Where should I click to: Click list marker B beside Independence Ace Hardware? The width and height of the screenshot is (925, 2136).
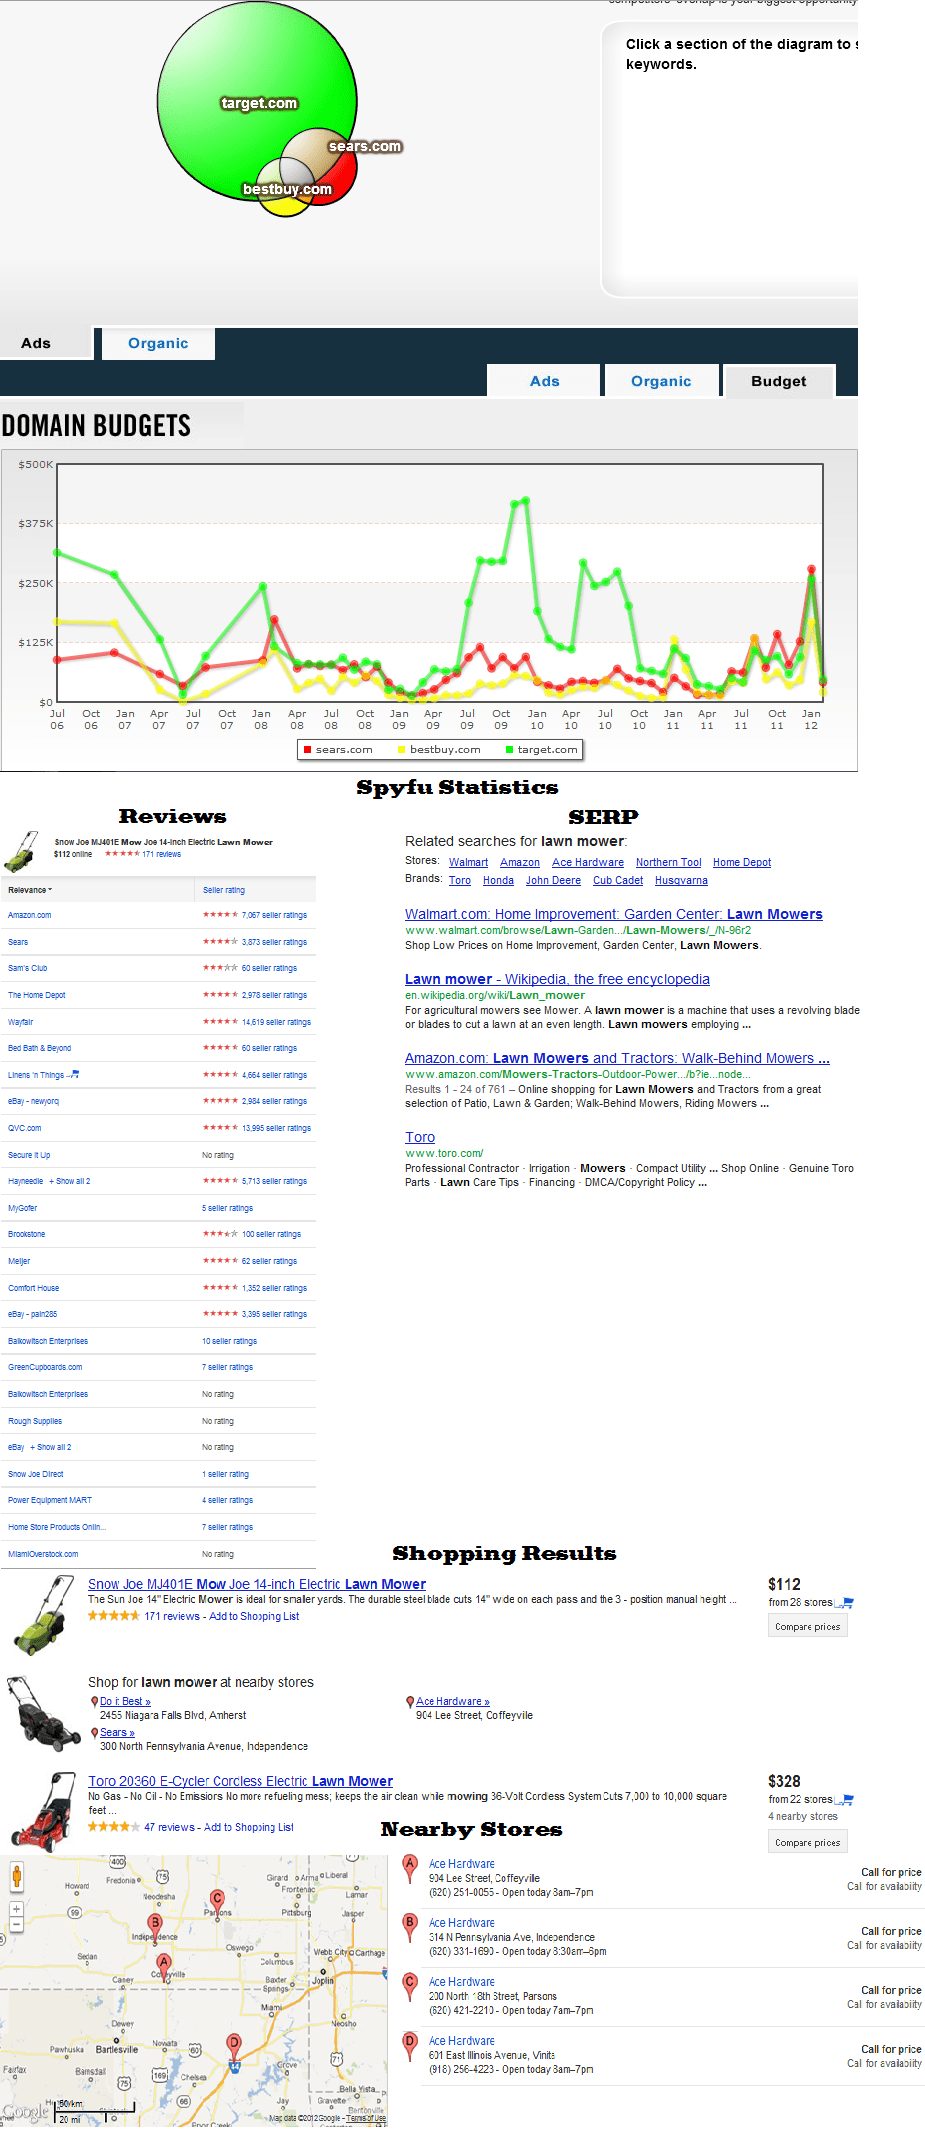410,1926
